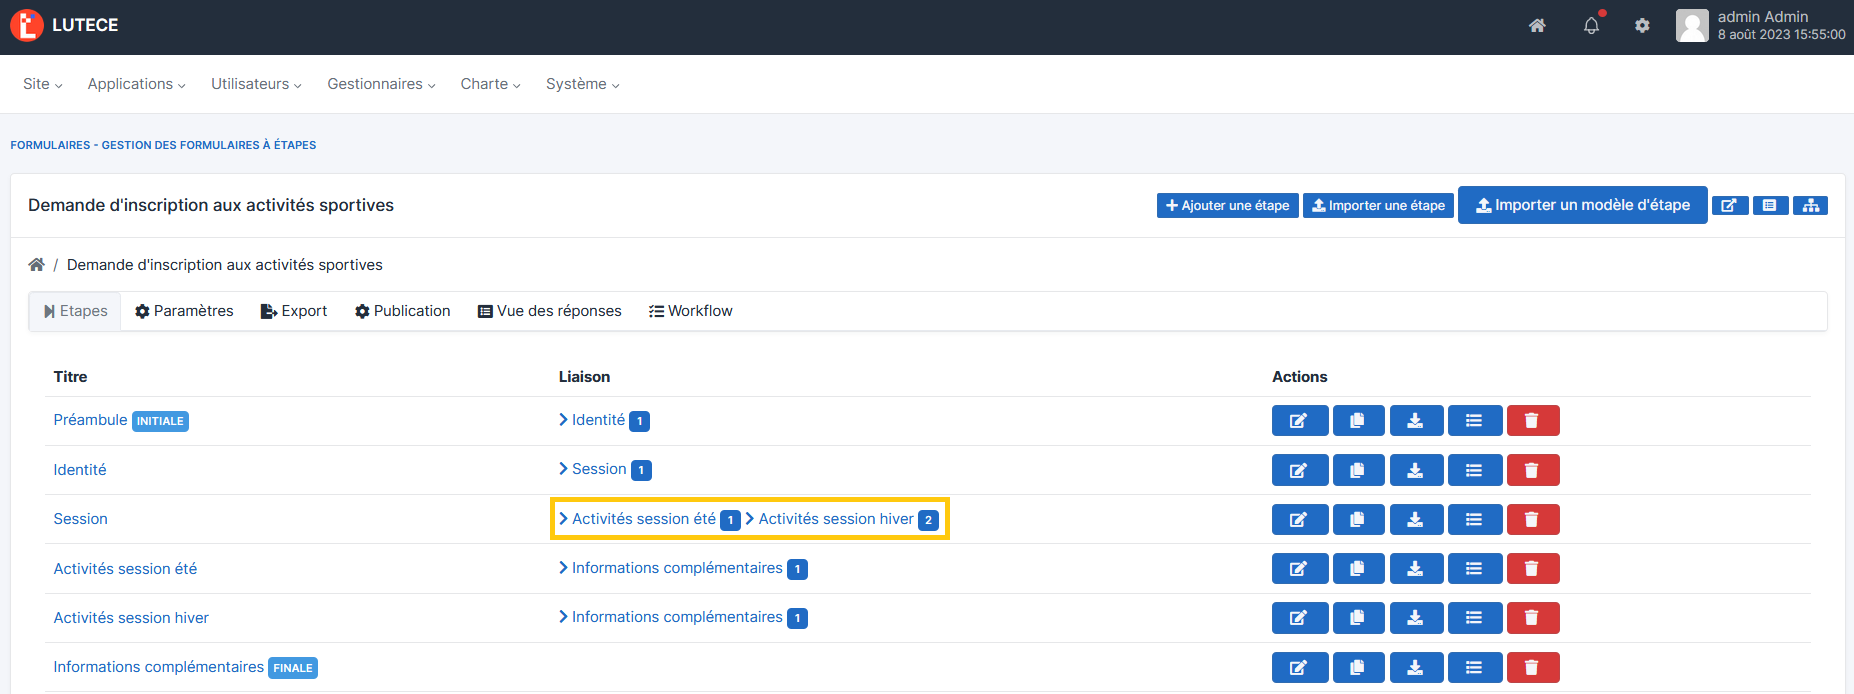Click the sitemap icon button in header
The image size is (1854, 694).
(x=1810, y=206)
